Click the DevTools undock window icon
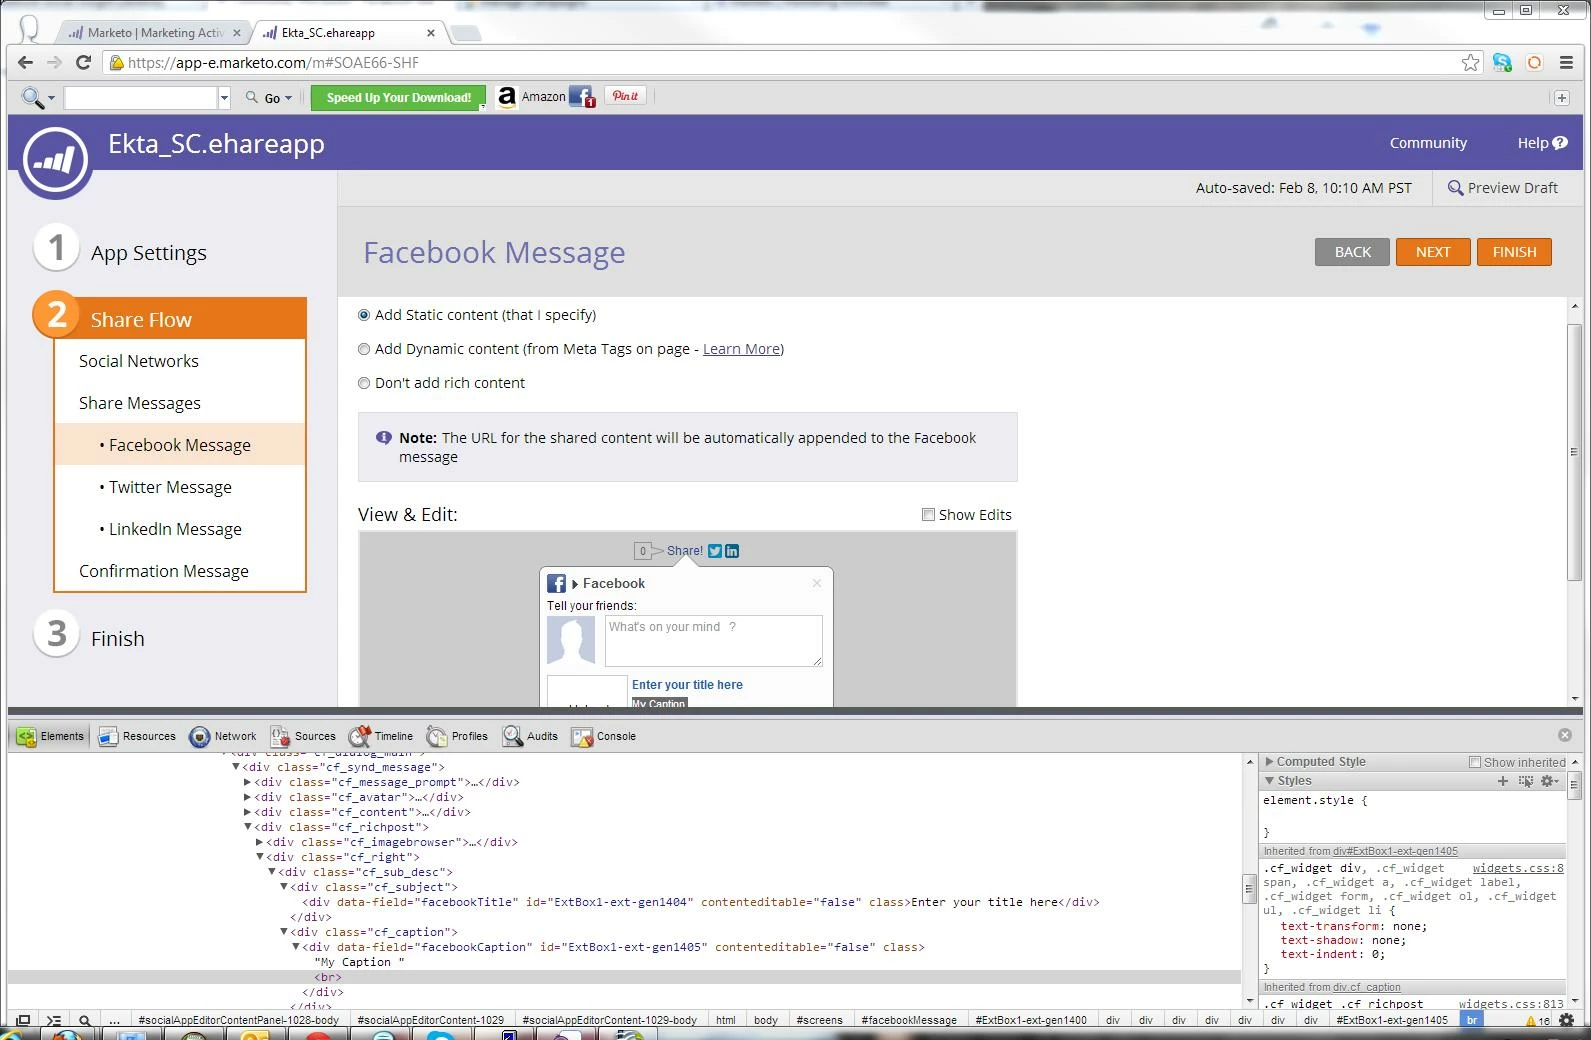Viewport: 1591px width, 1040px height. 23,1020
